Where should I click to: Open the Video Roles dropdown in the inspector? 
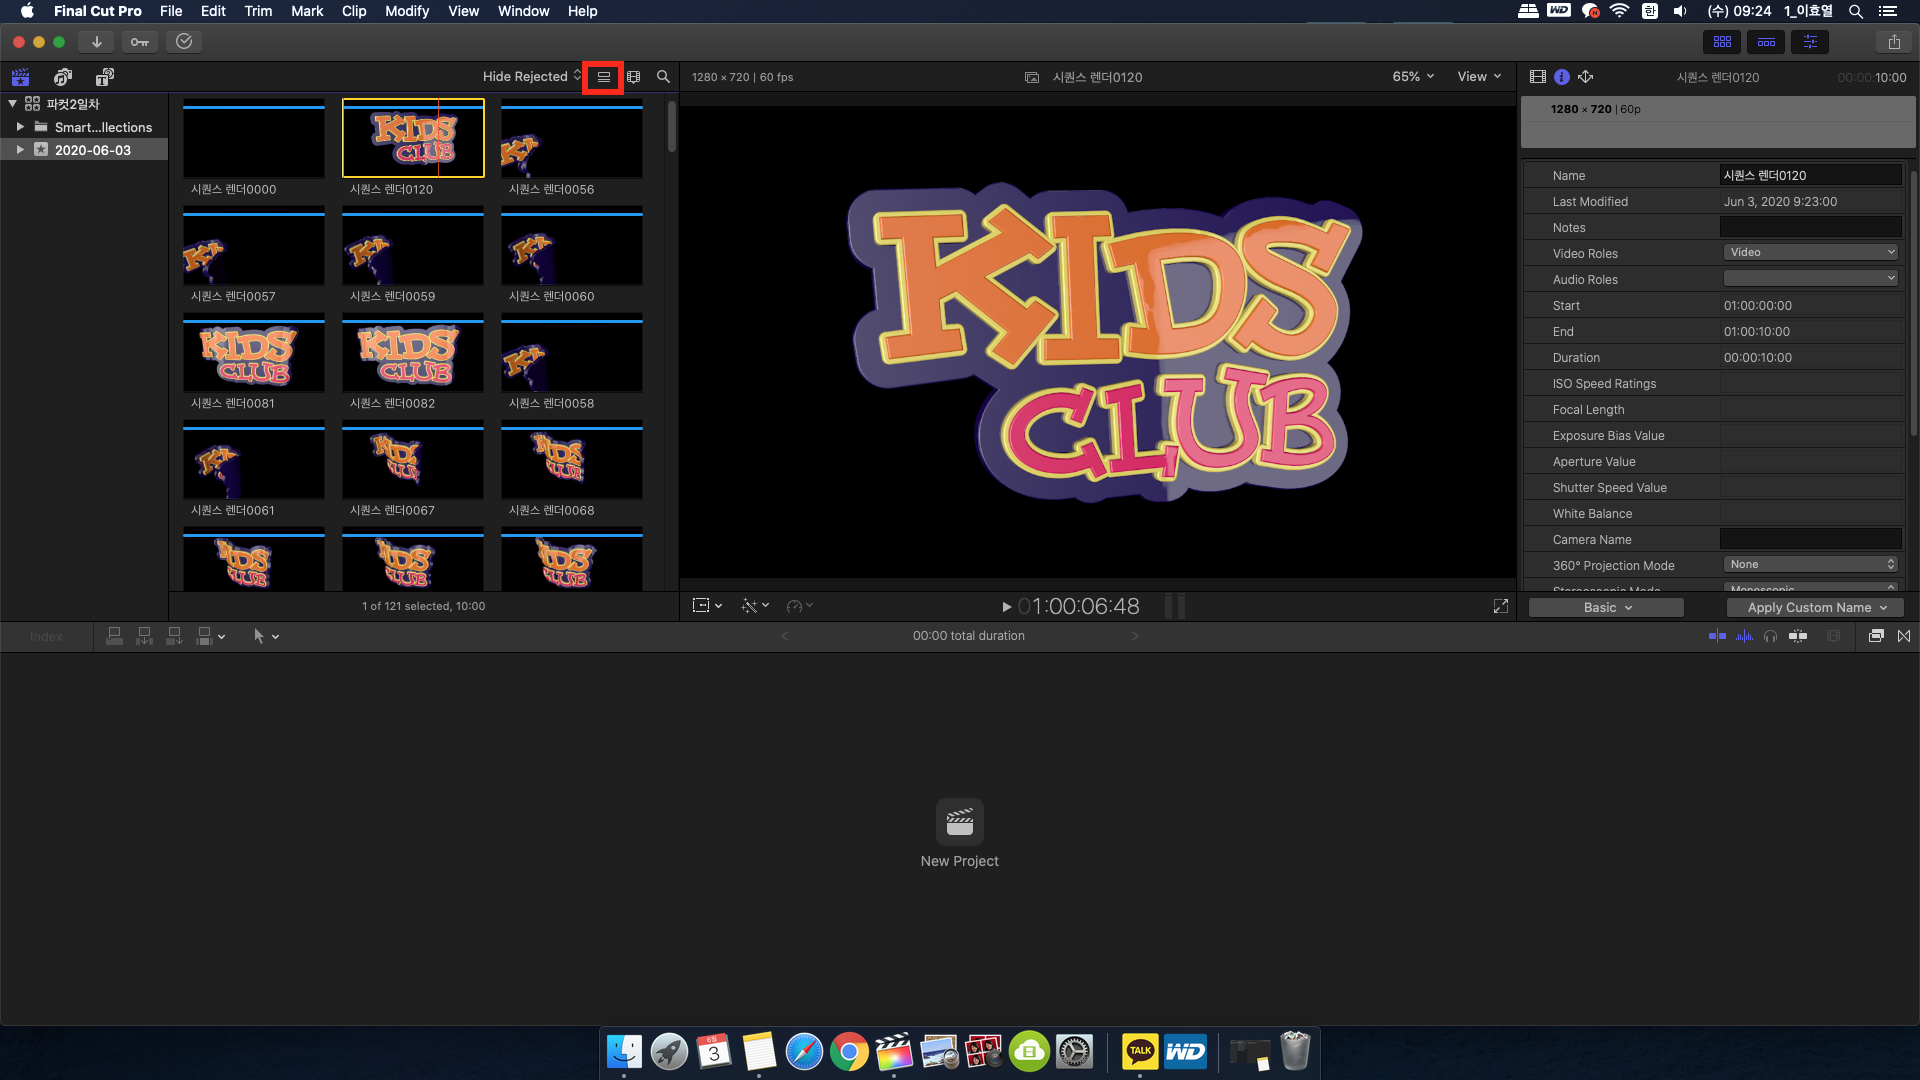1810,252
